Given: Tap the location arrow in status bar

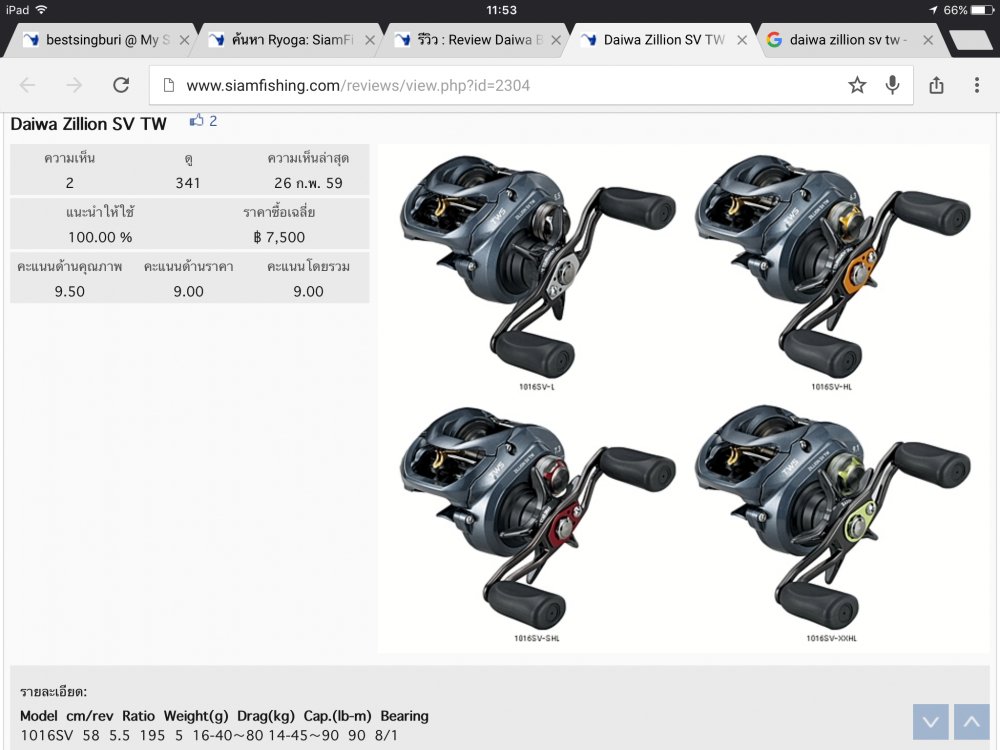Looking at the screenshot, I should [933, 10].
